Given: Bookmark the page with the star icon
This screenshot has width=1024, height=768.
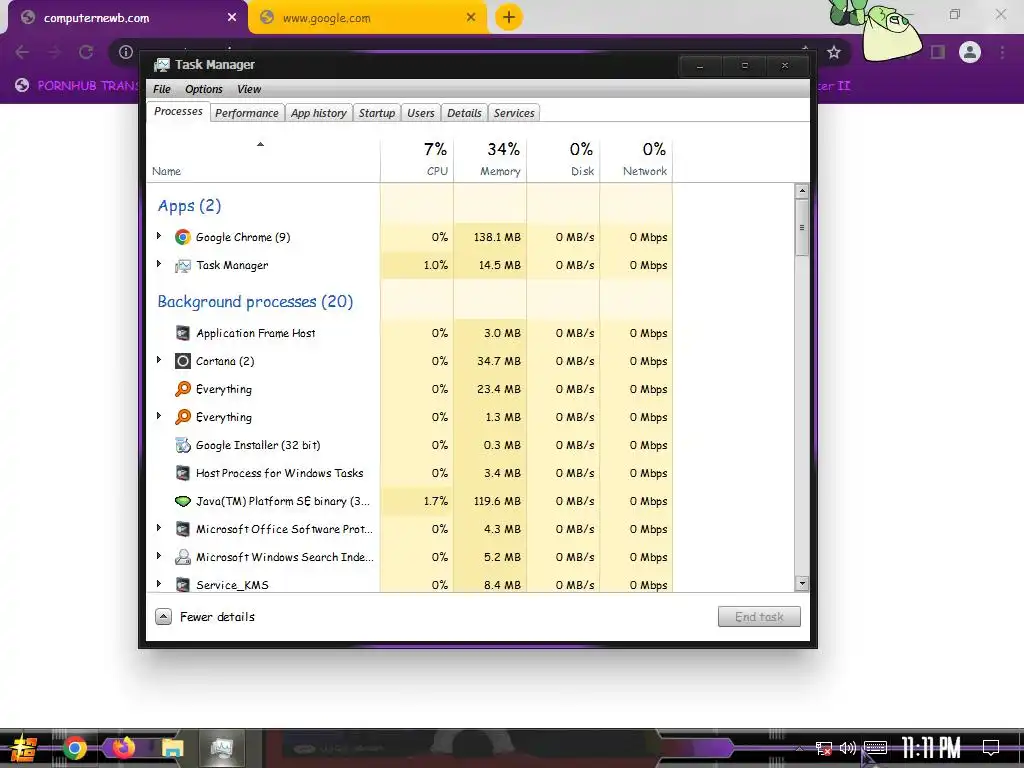Looking at the screenshot, I should coord(834,52).
